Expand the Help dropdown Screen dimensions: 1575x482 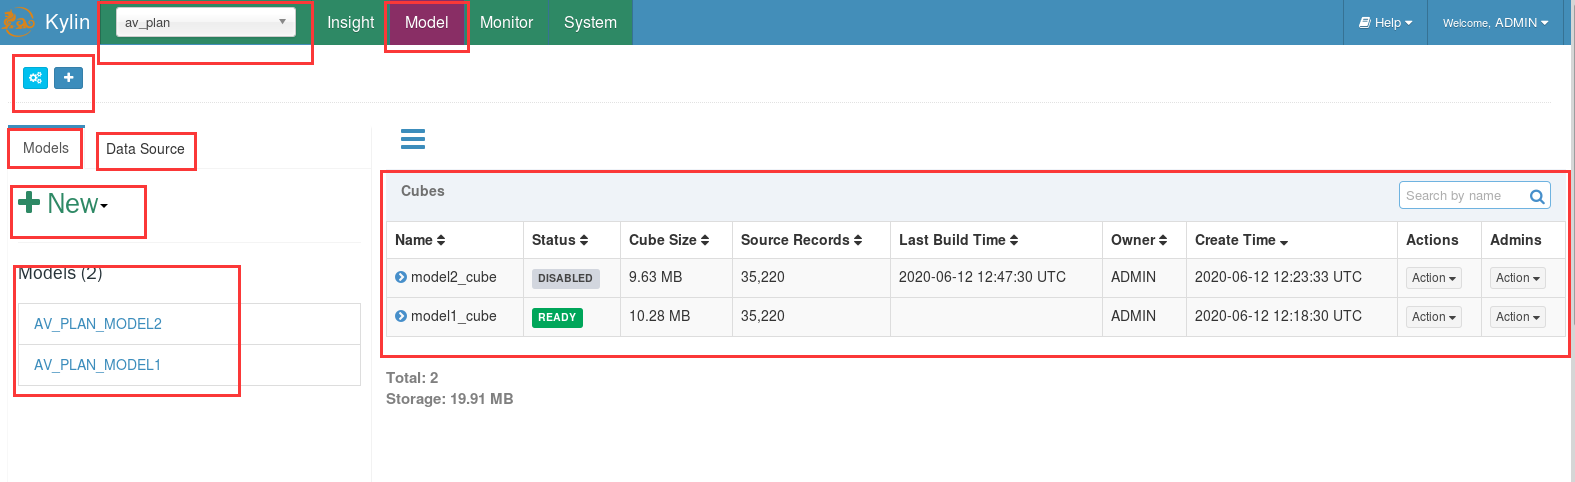pos(1385,22)
